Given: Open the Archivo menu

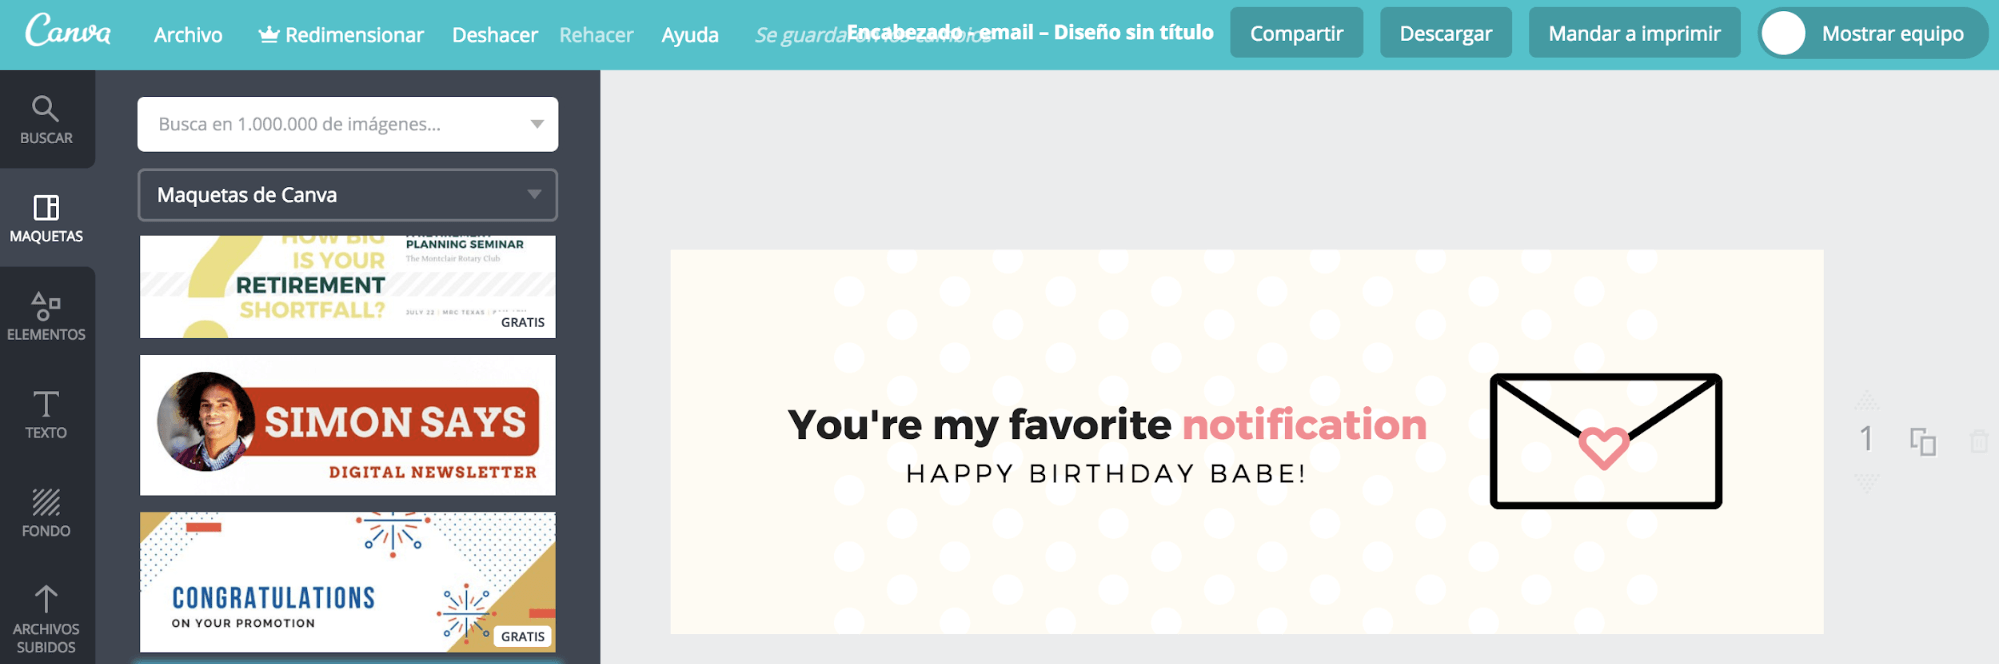Looking at the screenshot, I should (188, 35).
